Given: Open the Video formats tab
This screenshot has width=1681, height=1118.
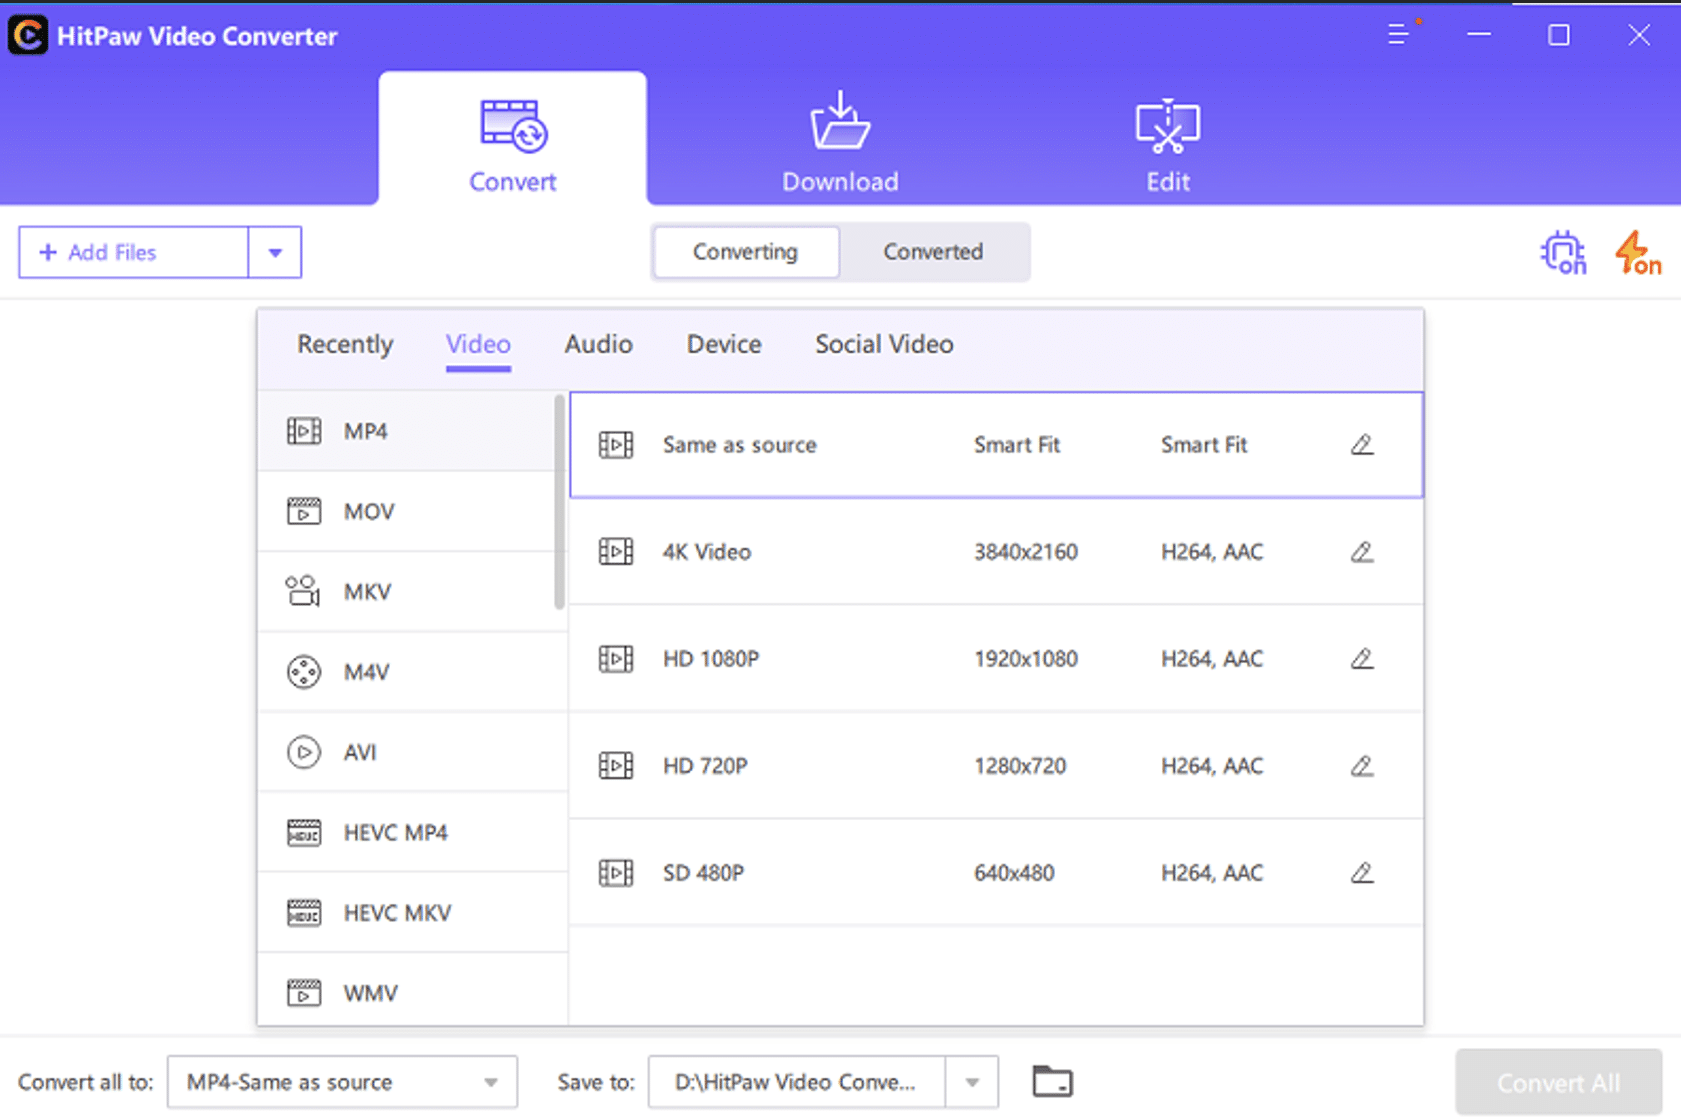Looking at the screenshot, I should (x=478, y=344).
